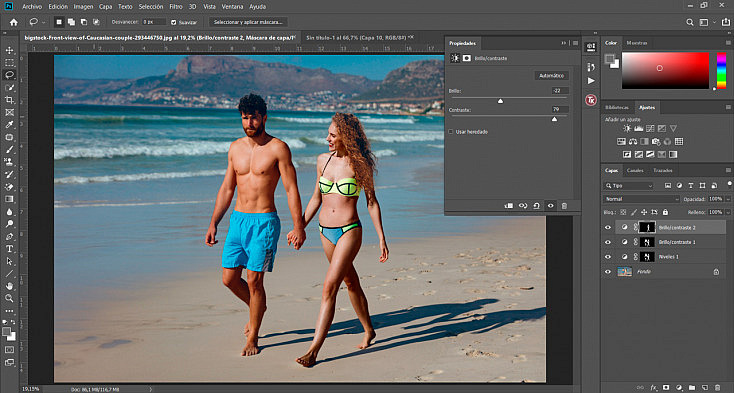
Task: Select the Horizontal Type tool
Action: pos(9,248)
